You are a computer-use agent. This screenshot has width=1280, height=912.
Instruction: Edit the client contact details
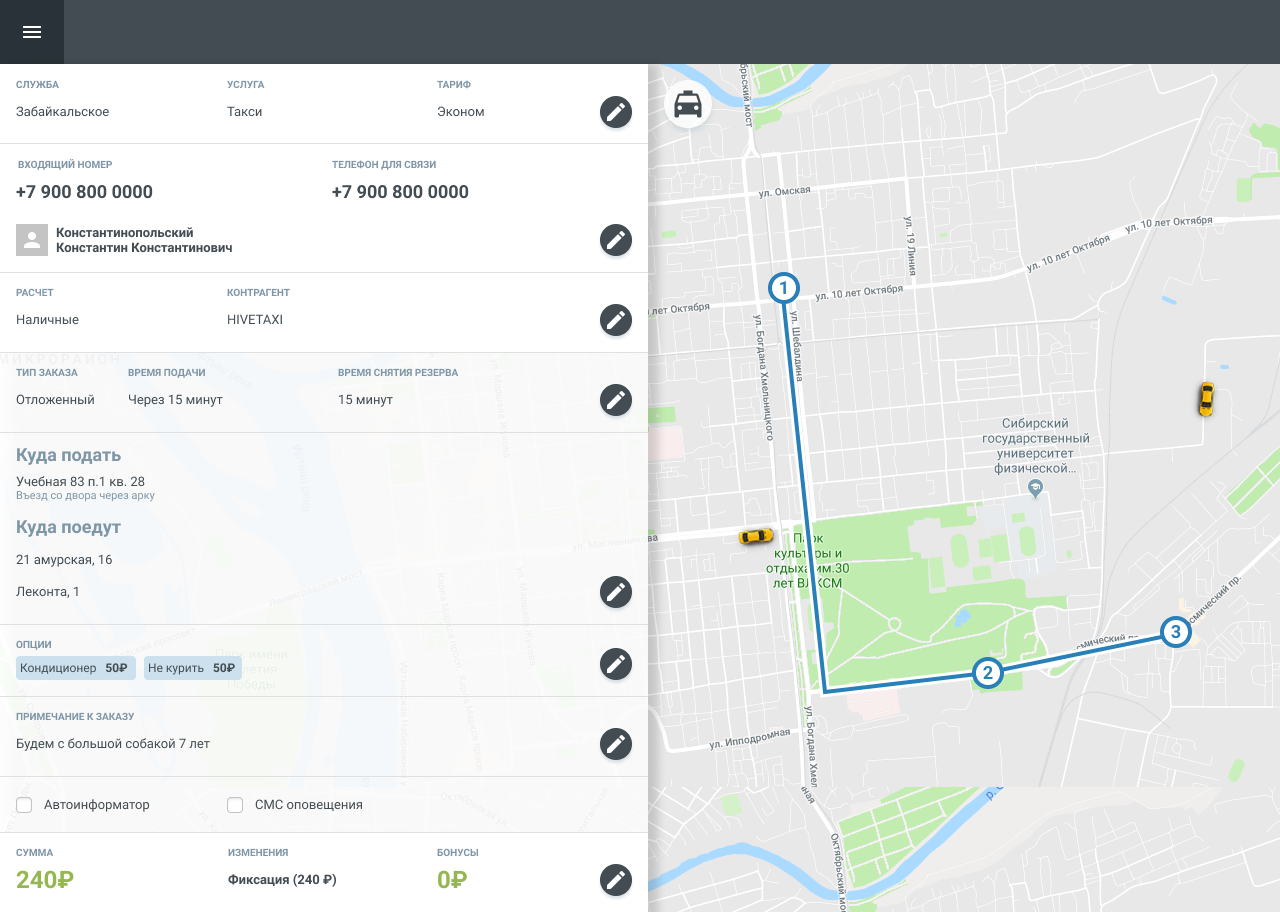(x=616, y=240)
